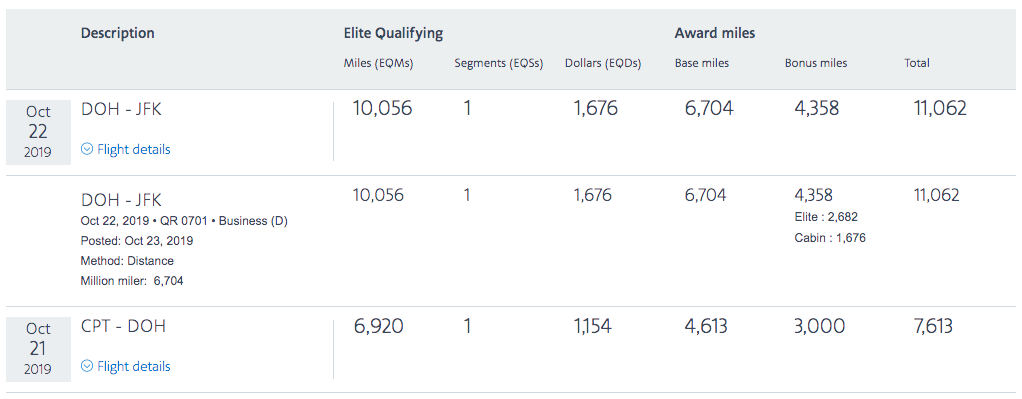Click chevron icon beside DOH - JFK Flight details
The height and width of the screenshot is (399, 1022).
tap(87, 149)
